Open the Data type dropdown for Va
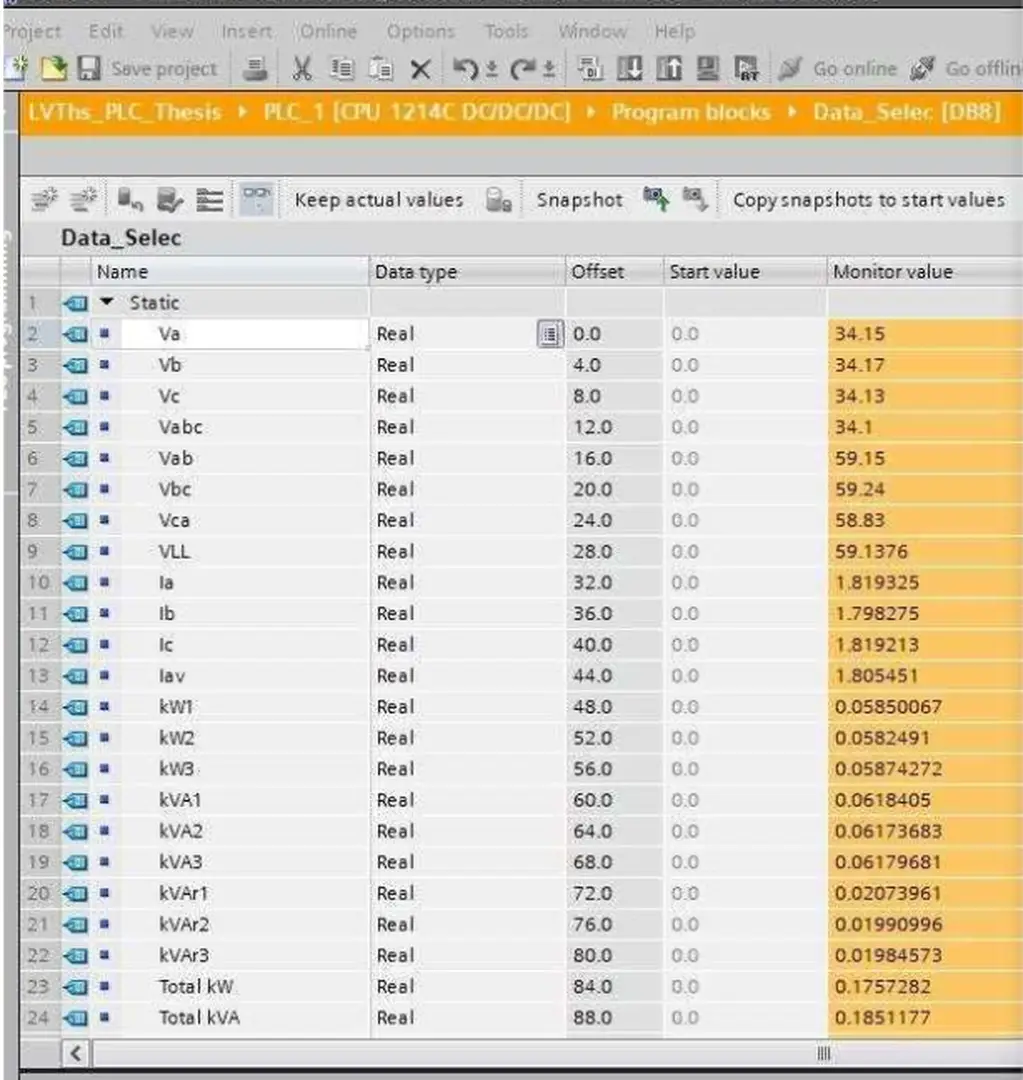Image resolution: width=1023 pixels, height=1080 pixels. point(549,334)
